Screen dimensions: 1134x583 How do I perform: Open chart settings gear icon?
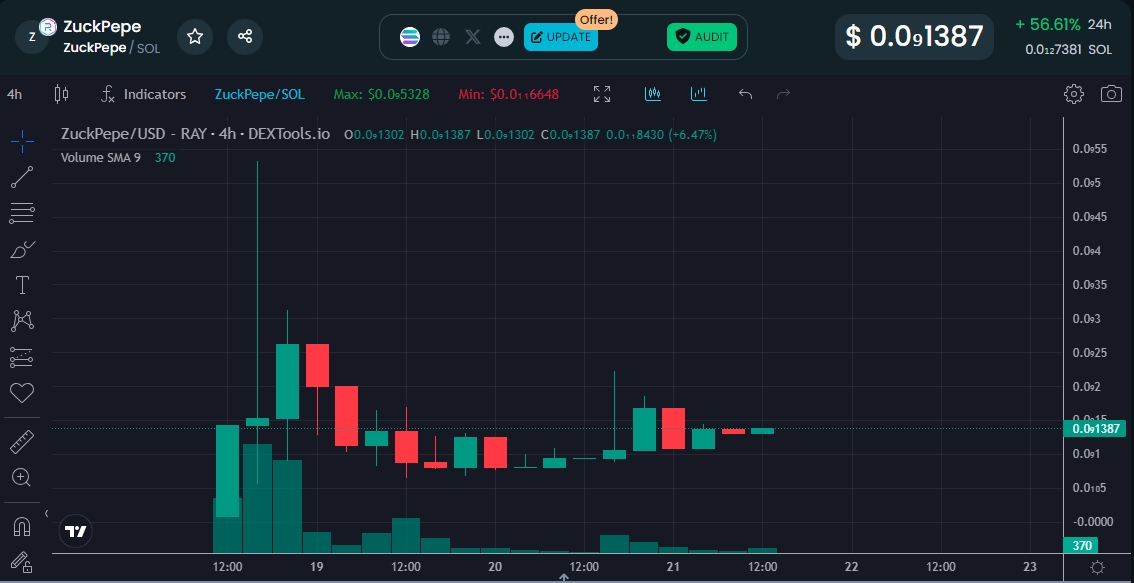coord(1074,94)
